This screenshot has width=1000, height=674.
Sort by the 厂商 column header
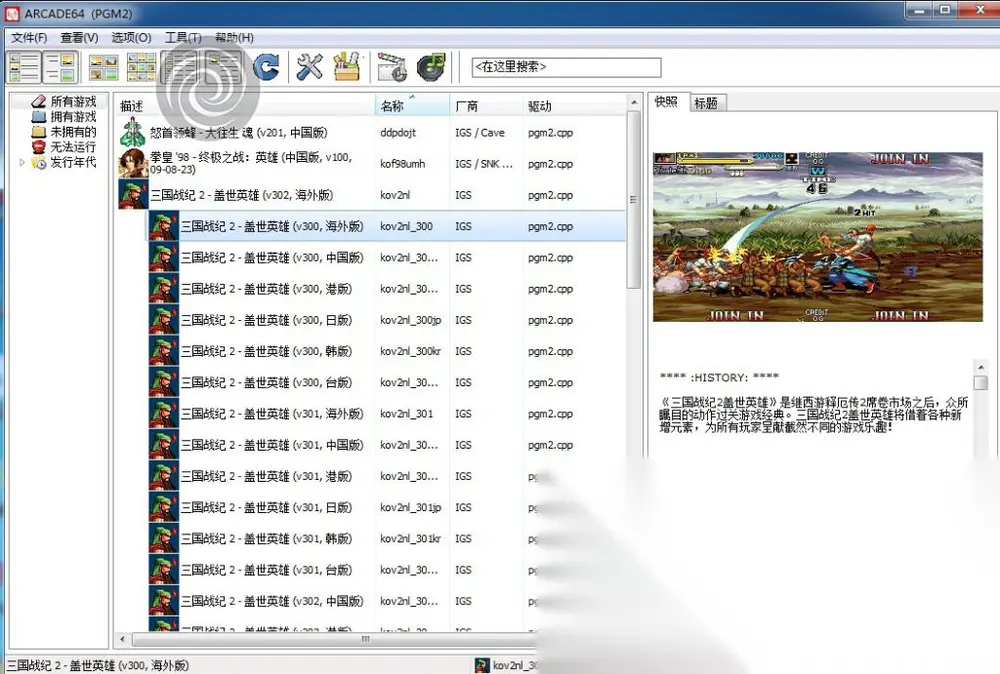click(x=486, y=106)
